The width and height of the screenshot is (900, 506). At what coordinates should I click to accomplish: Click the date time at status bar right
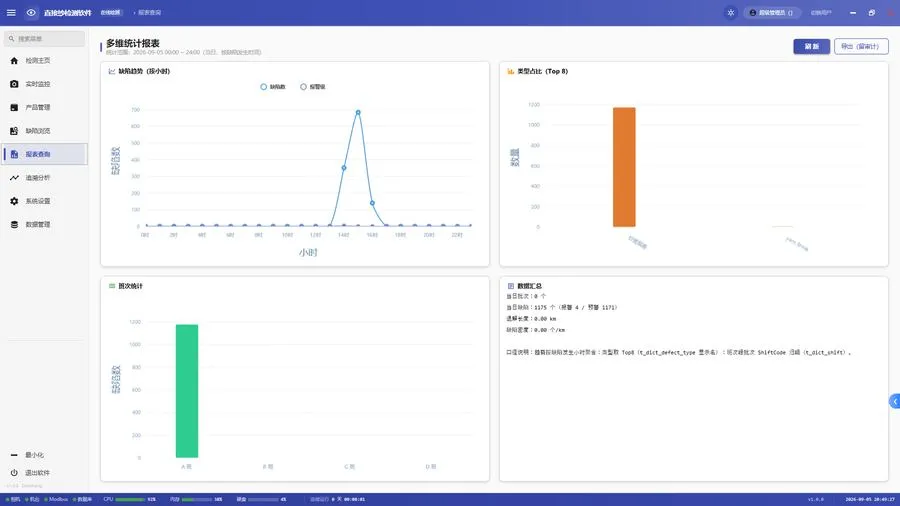coord(870,500)
